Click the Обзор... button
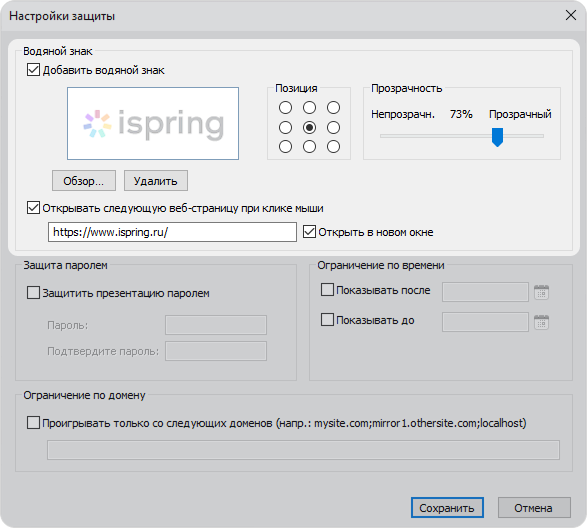The width and height of the screenshot is (587, 528). tap(84, 181)
